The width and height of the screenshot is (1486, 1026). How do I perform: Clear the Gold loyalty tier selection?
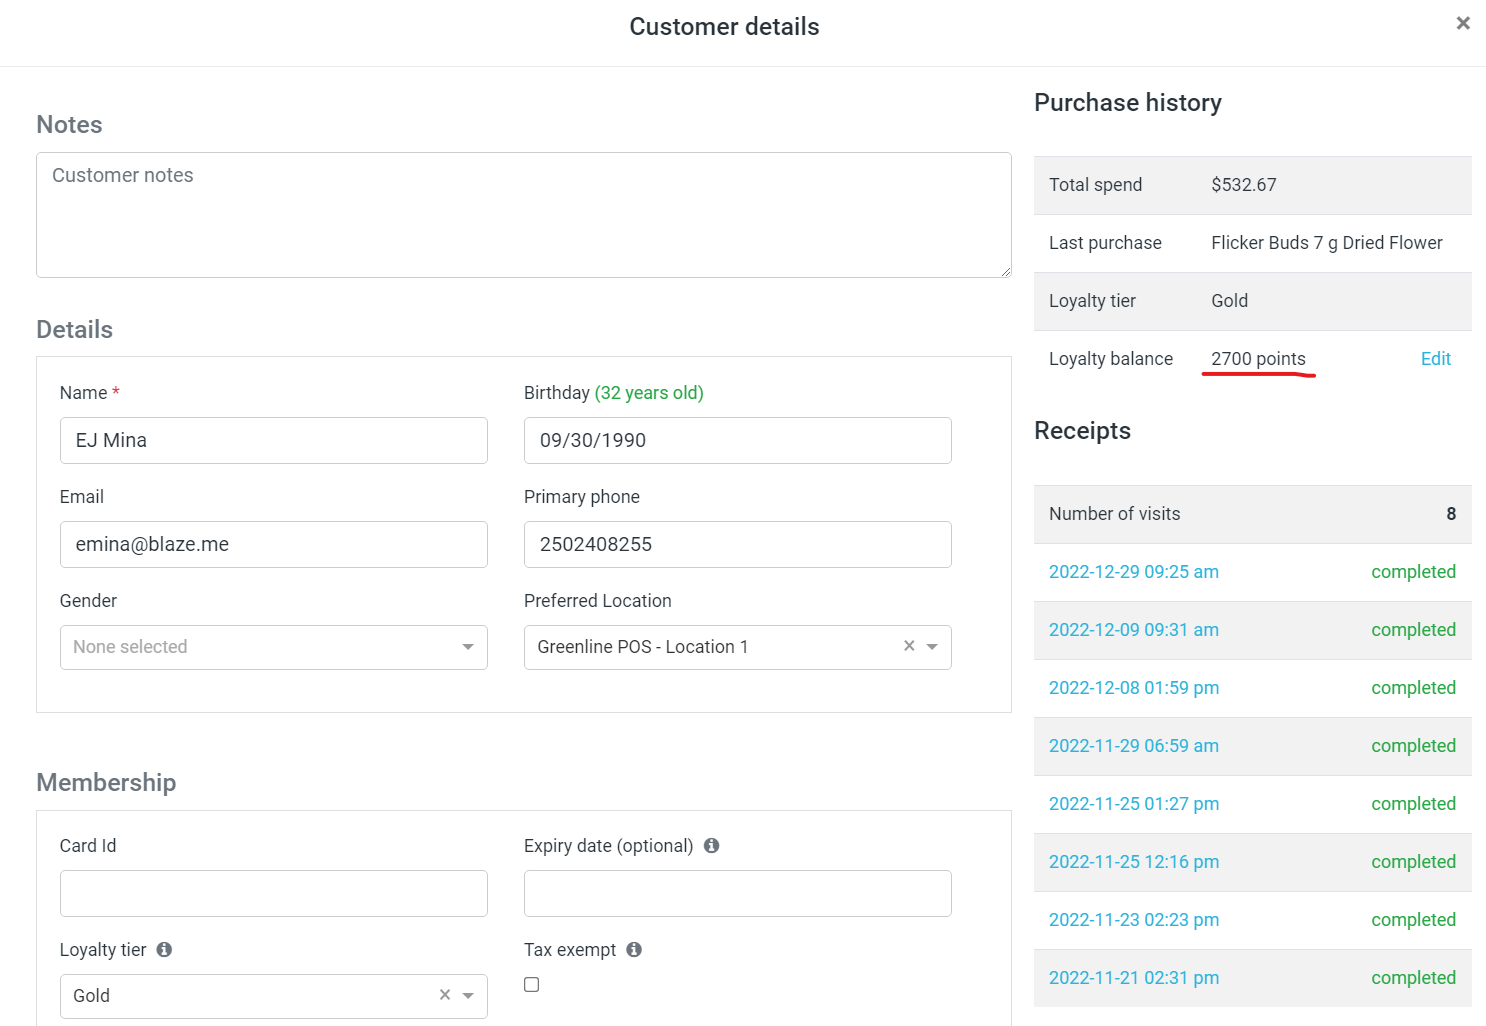(445, 995)
